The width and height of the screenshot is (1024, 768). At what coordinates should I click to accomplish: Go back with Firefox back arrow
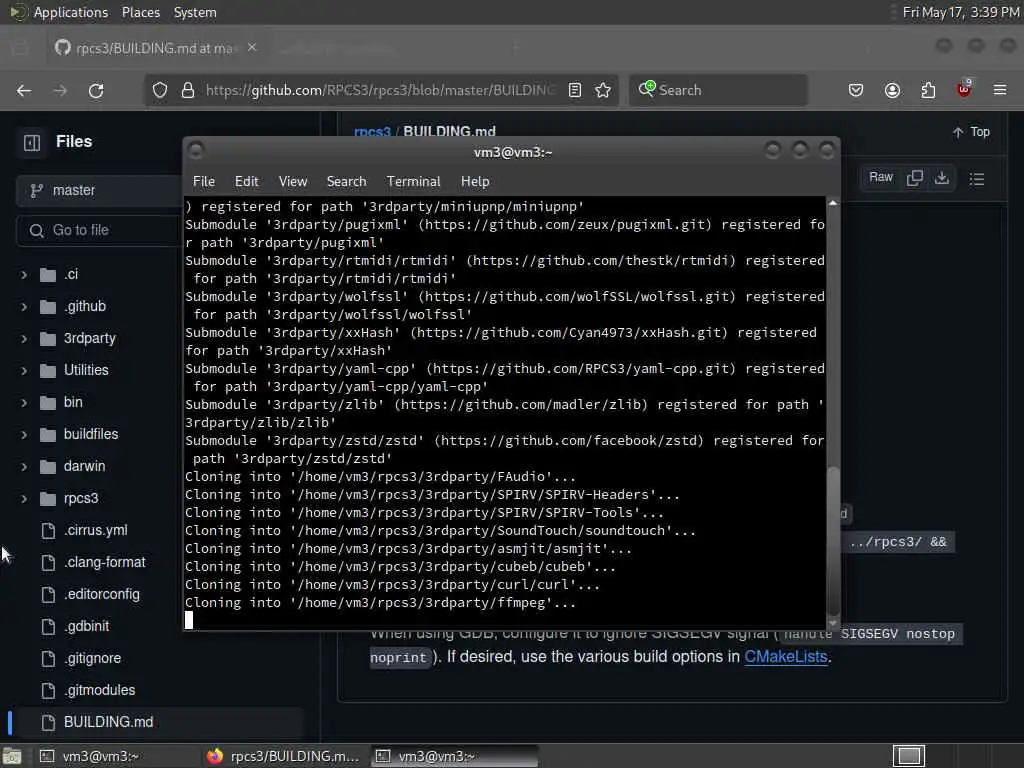(24, 91)
